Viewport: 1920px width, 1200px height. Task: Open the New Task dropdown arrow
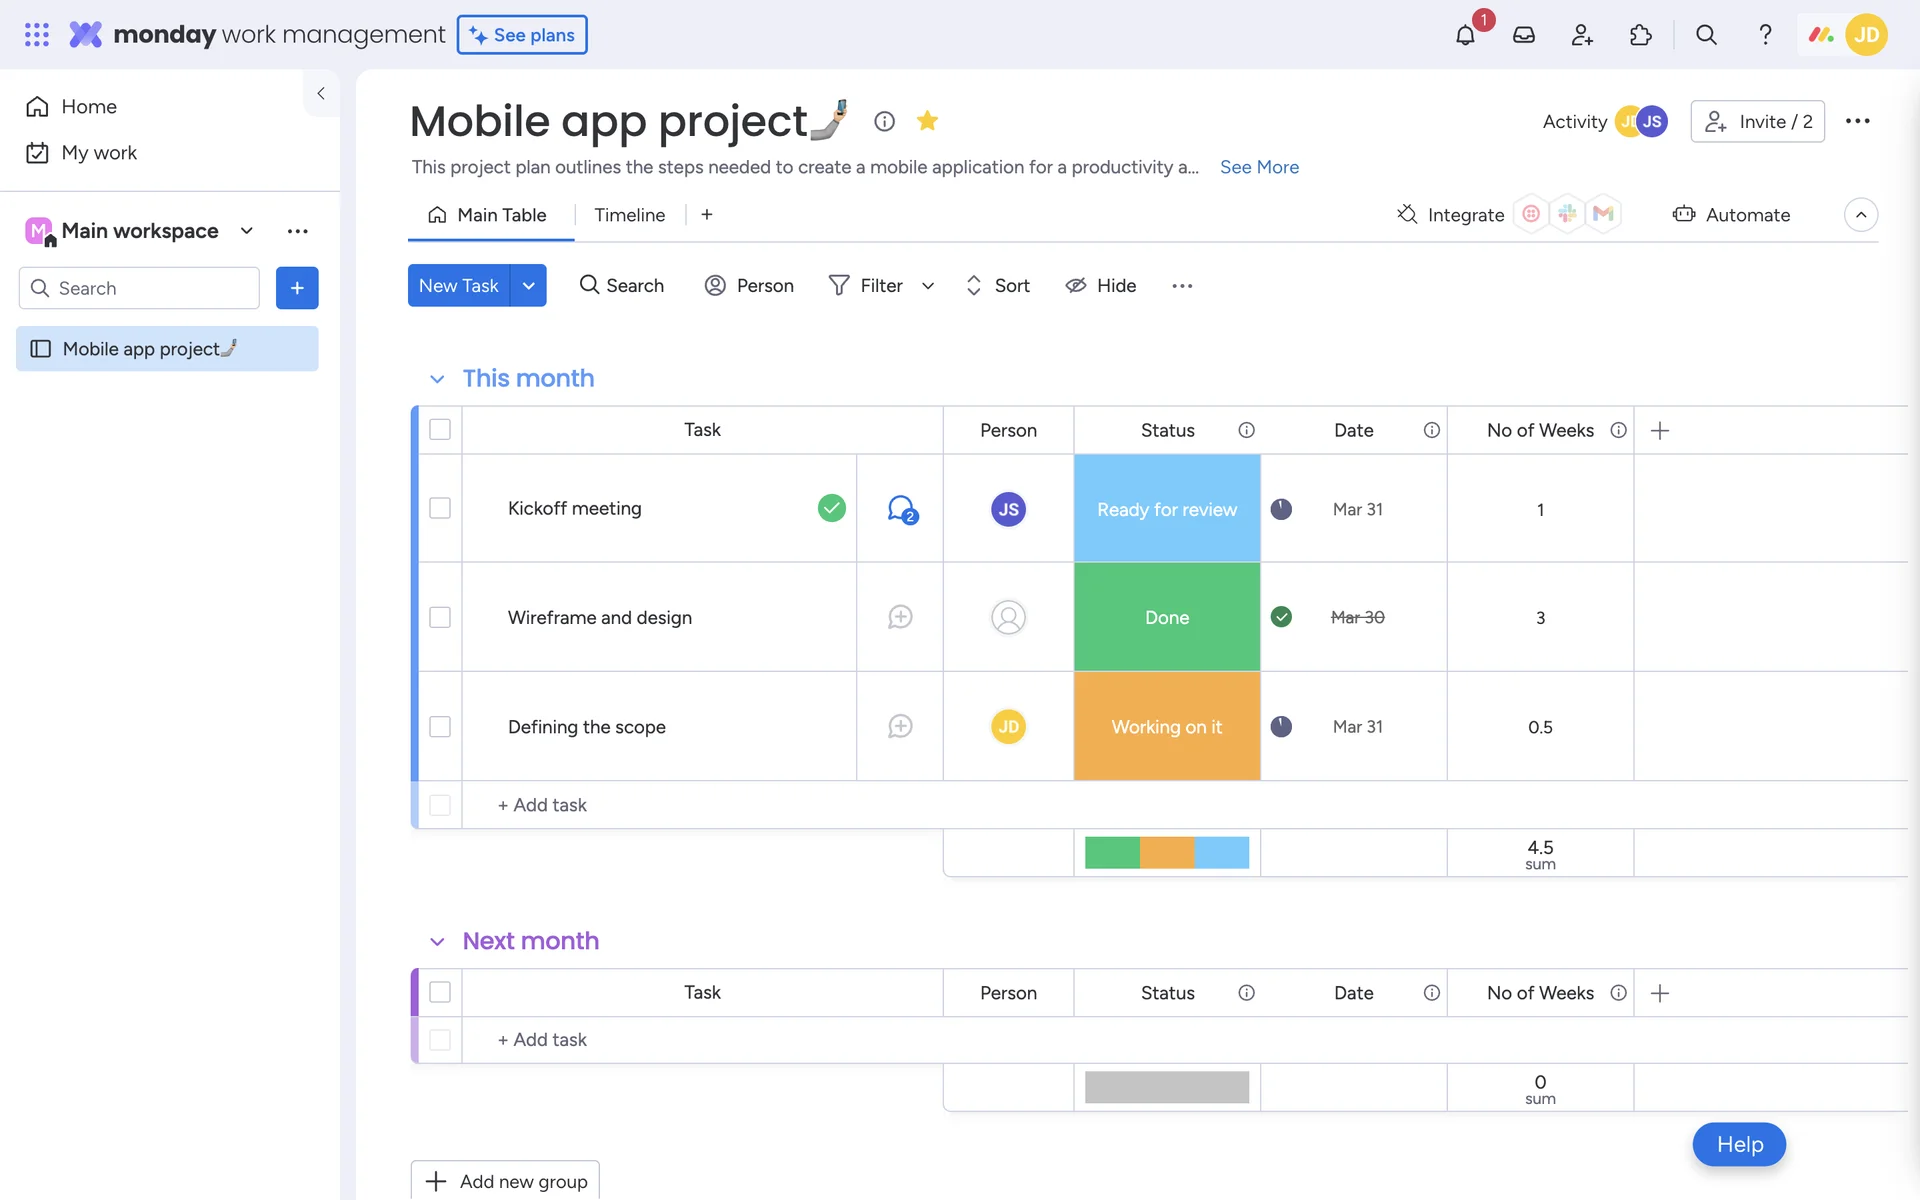click(528, 286)
